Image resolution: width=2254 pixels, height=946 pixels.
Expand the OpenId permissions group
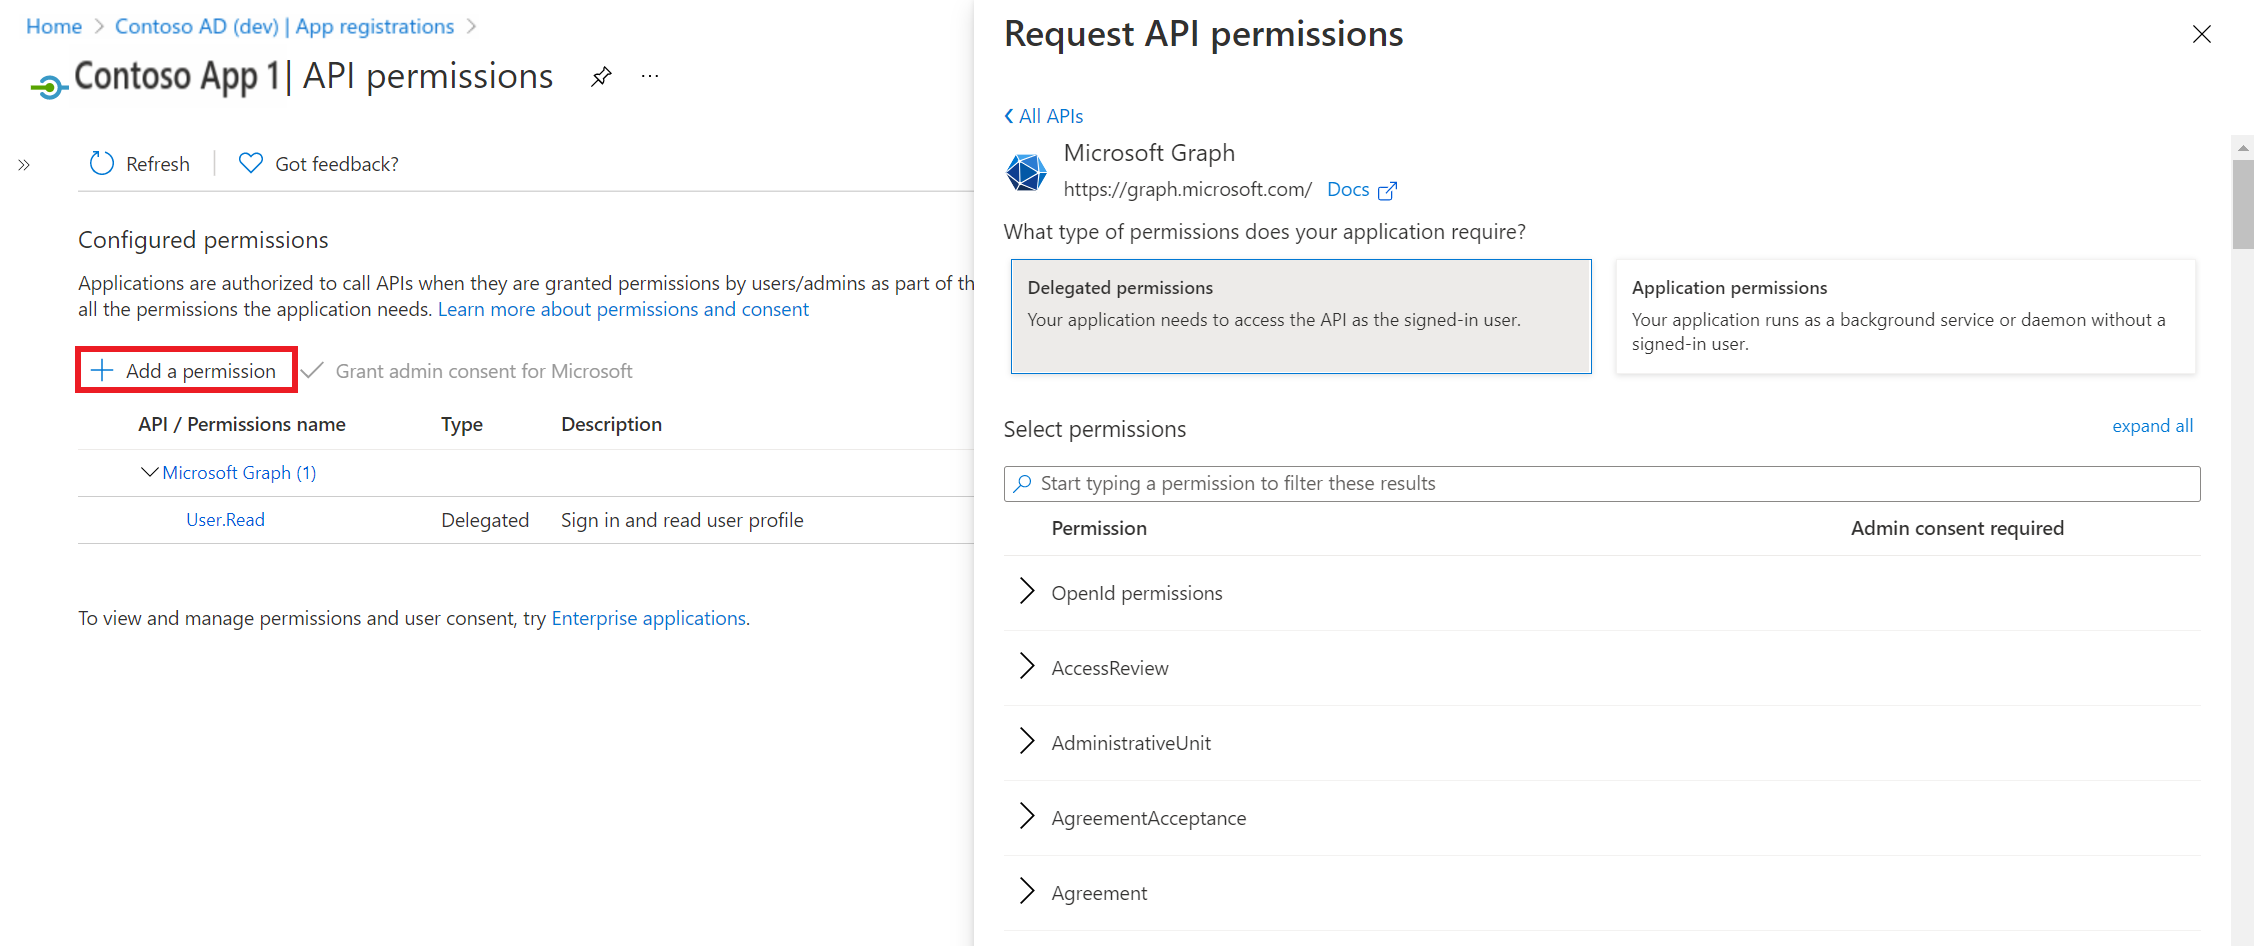coord(1027,592)
